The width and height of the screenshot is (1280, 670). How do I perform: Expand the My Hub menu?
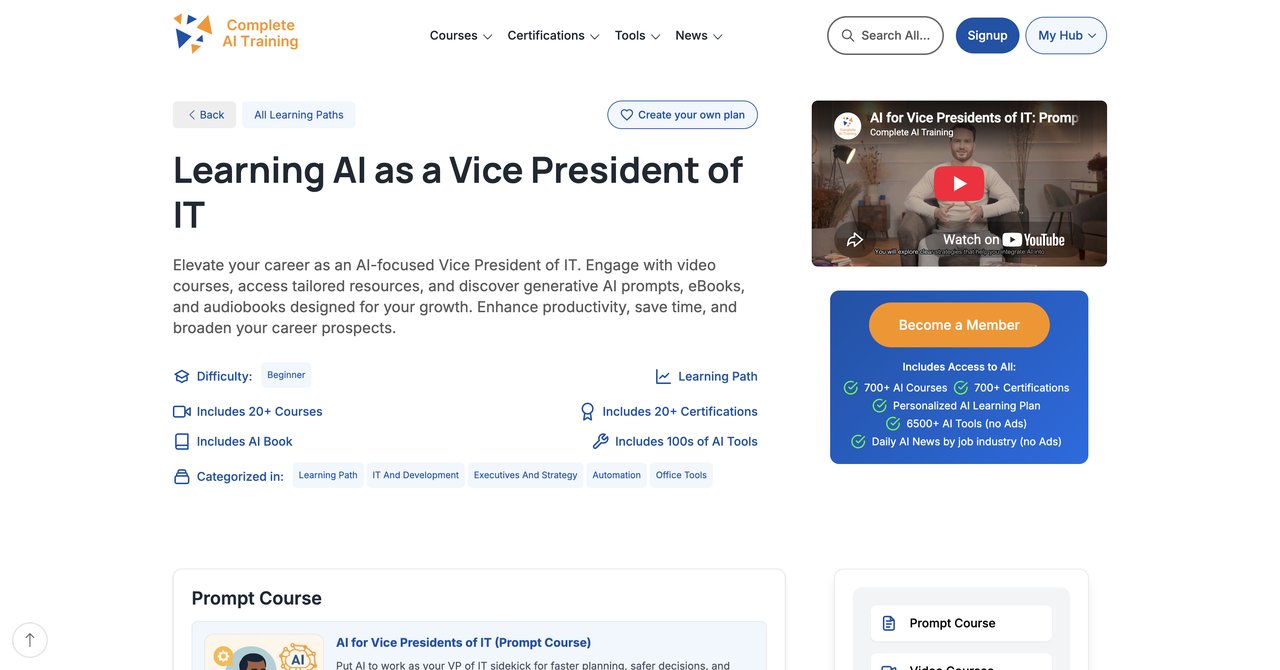pyautogui.click(x=1066, y=35)
